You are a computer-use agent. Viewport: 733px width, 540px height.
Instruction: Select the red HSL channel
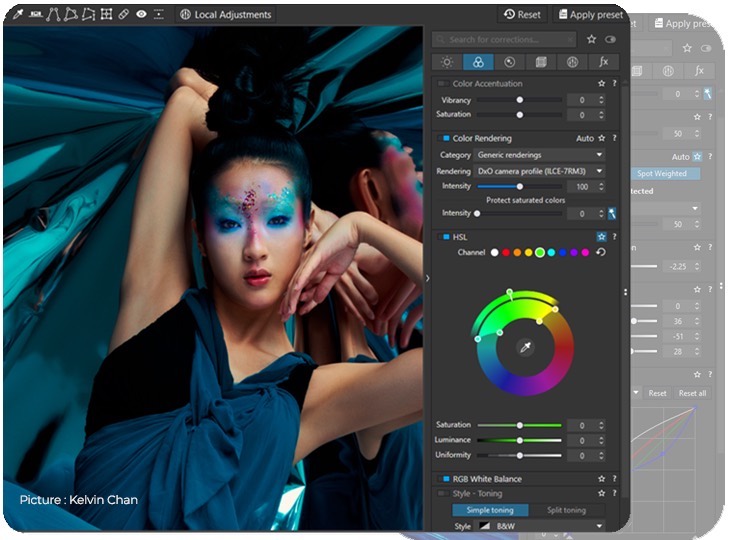(x=506, y=252)
